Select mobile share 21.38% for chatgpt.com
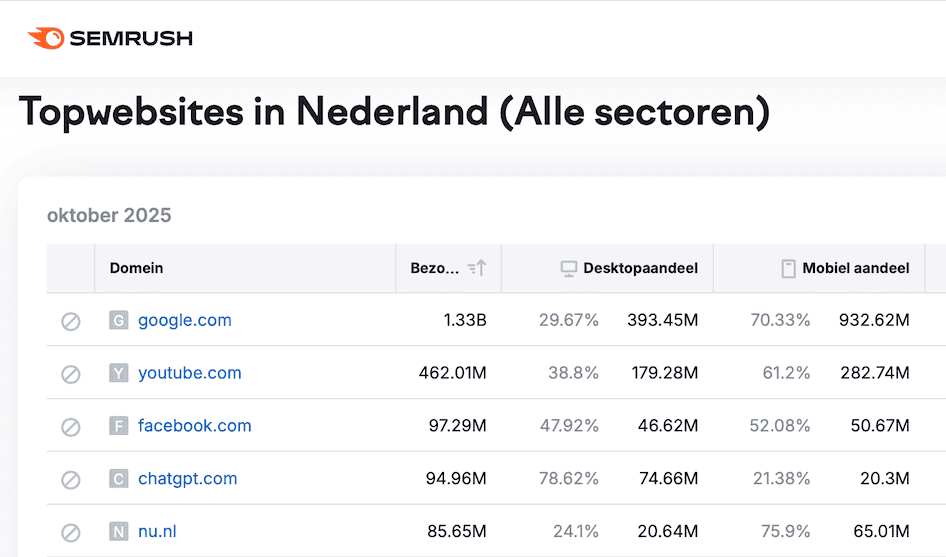 click(781, 479)
